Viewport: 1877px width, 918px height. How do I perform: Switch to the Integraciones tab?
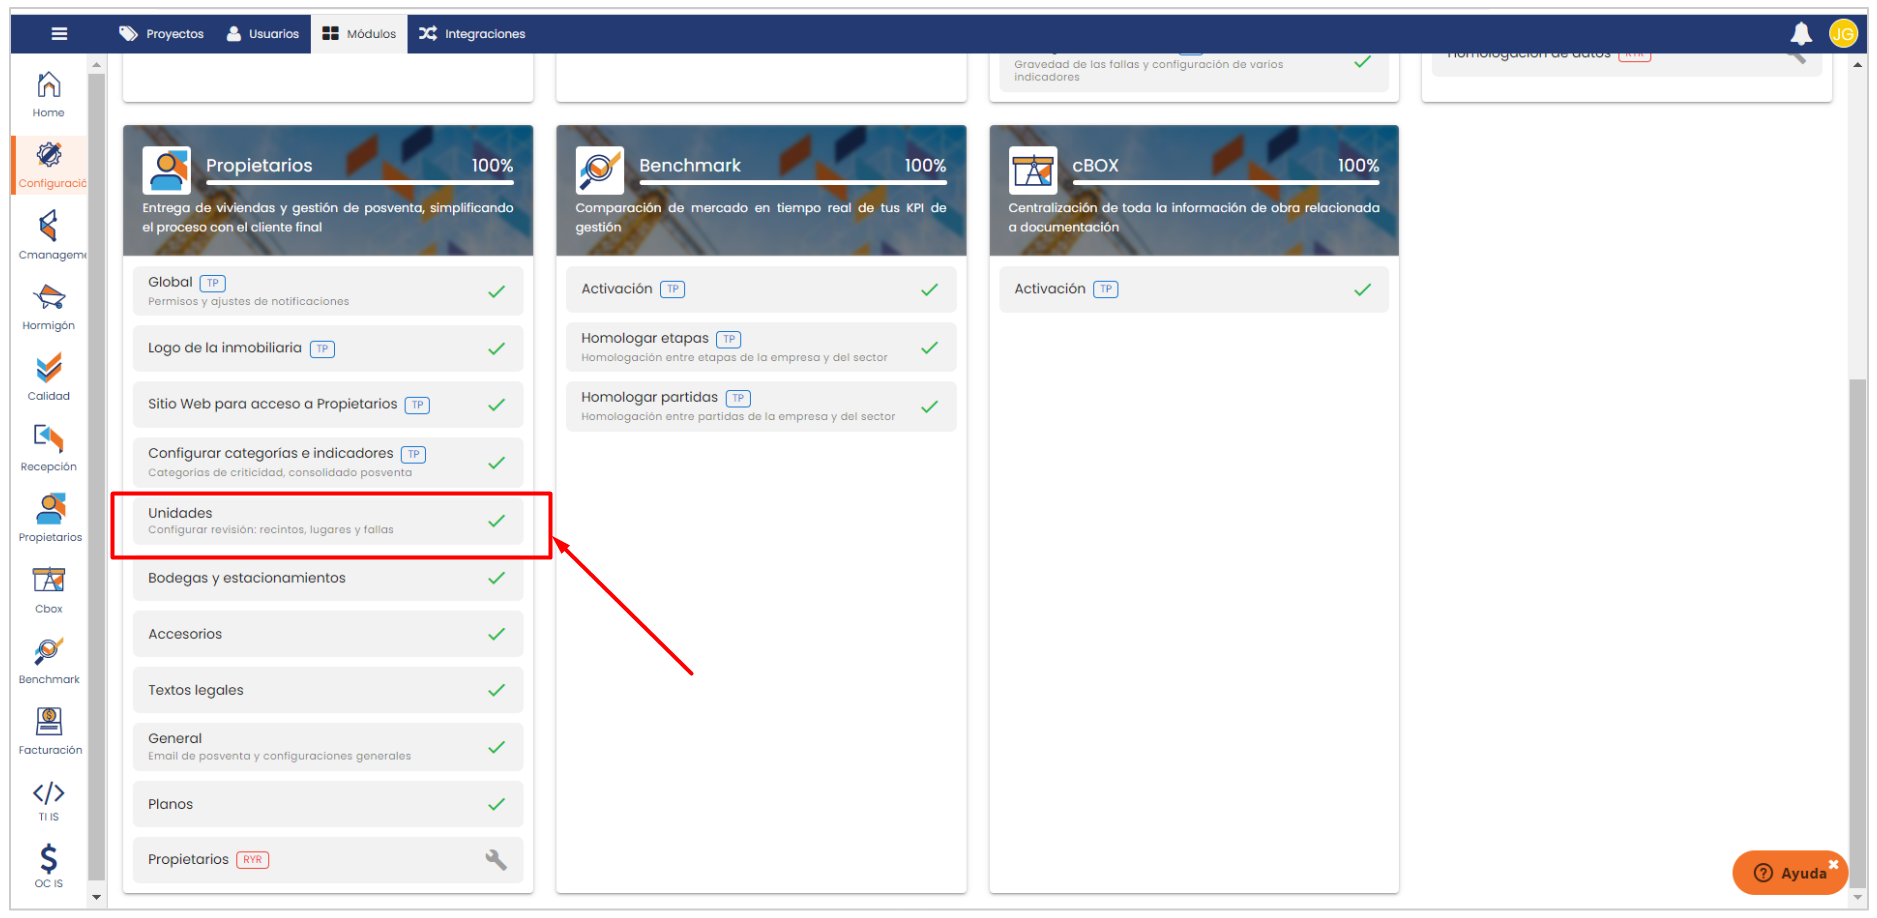click(471, 34)
